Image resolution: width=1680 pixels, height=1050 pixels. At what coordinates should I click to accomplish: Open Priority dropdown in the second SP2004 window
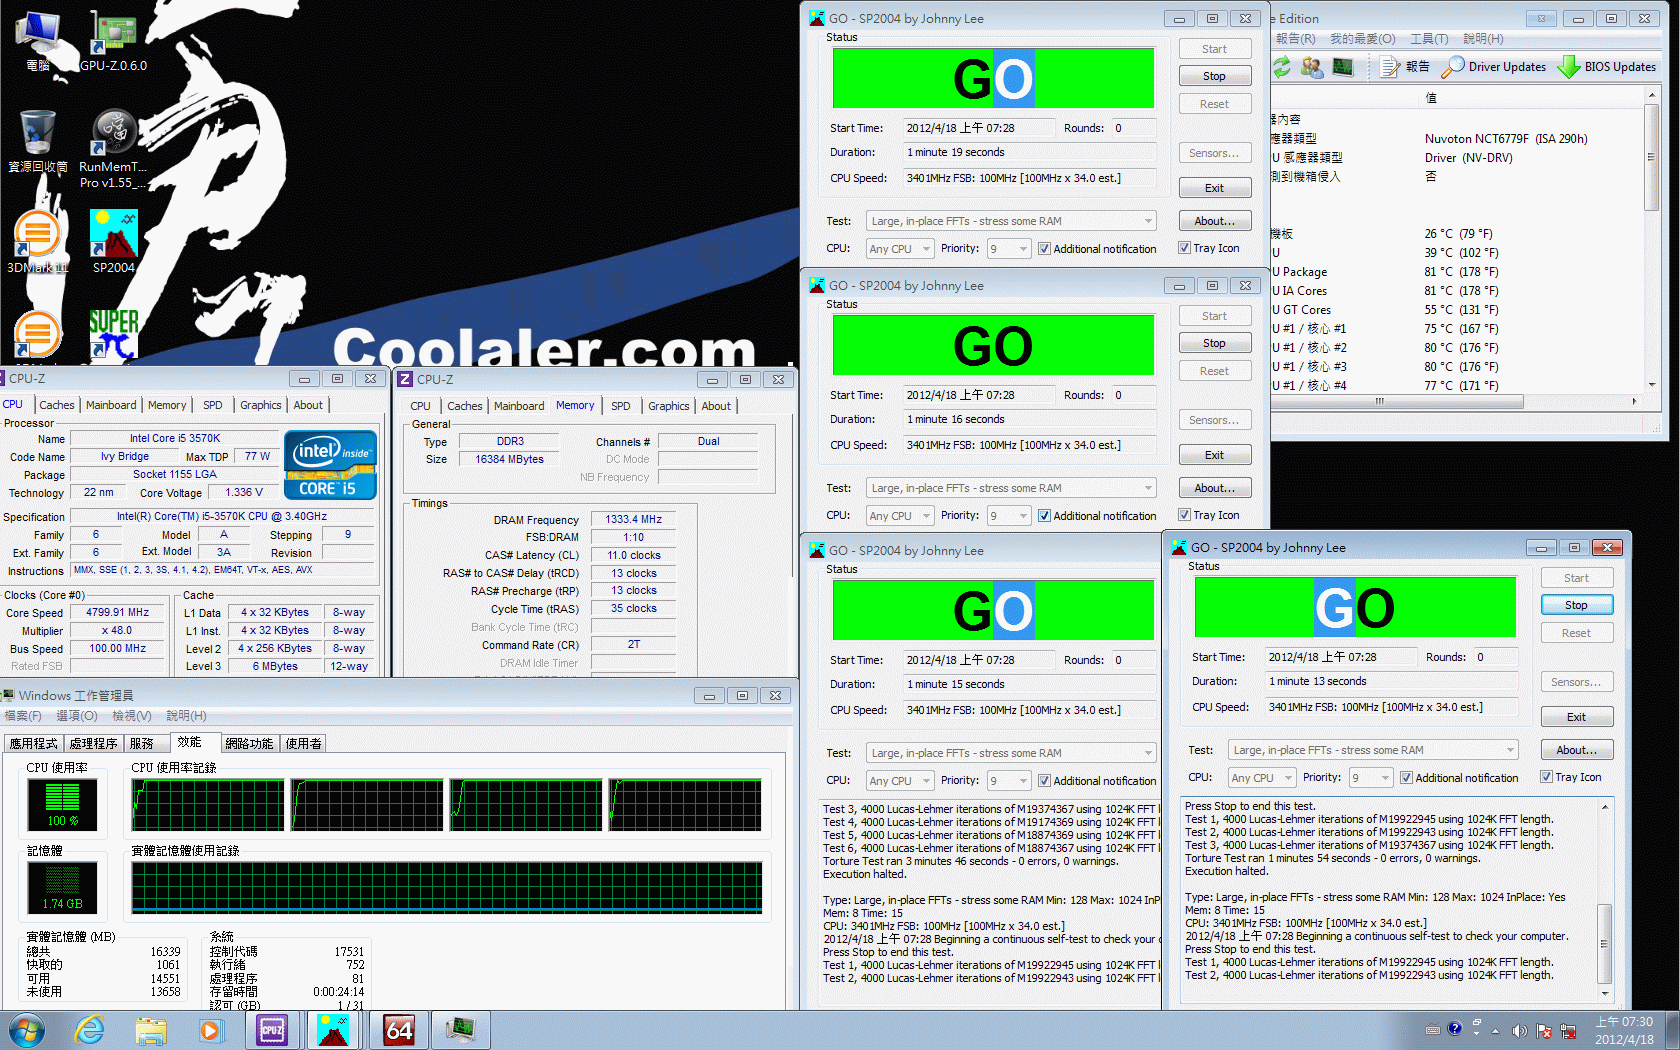pos(1009,516)
